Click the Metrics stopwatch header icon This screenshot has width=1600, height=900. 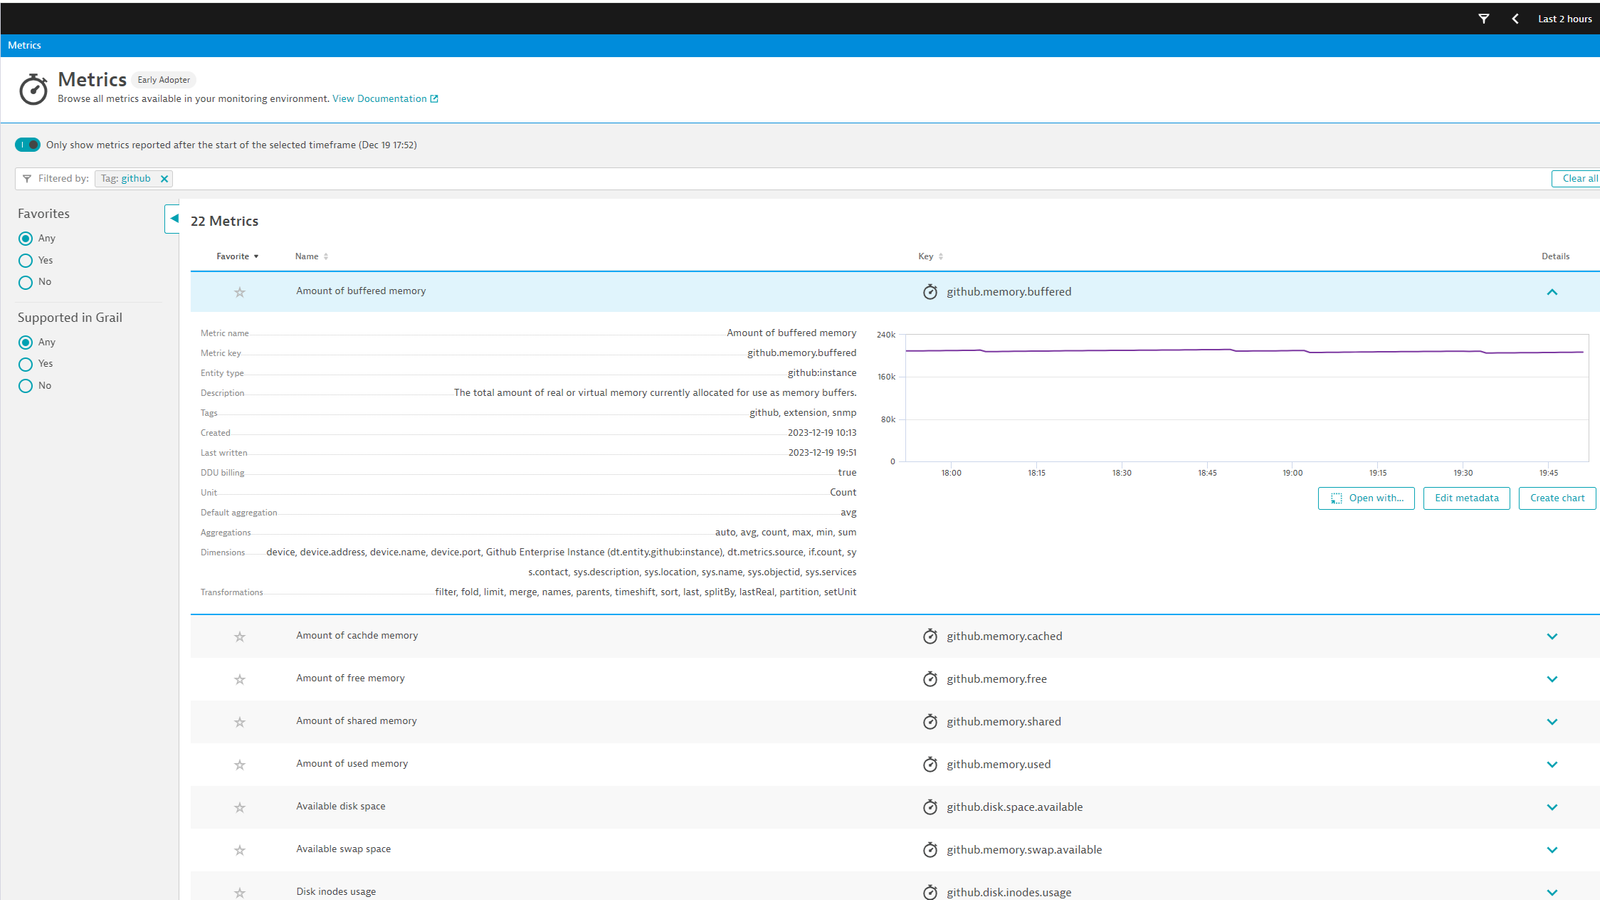[x=33, y=89]
